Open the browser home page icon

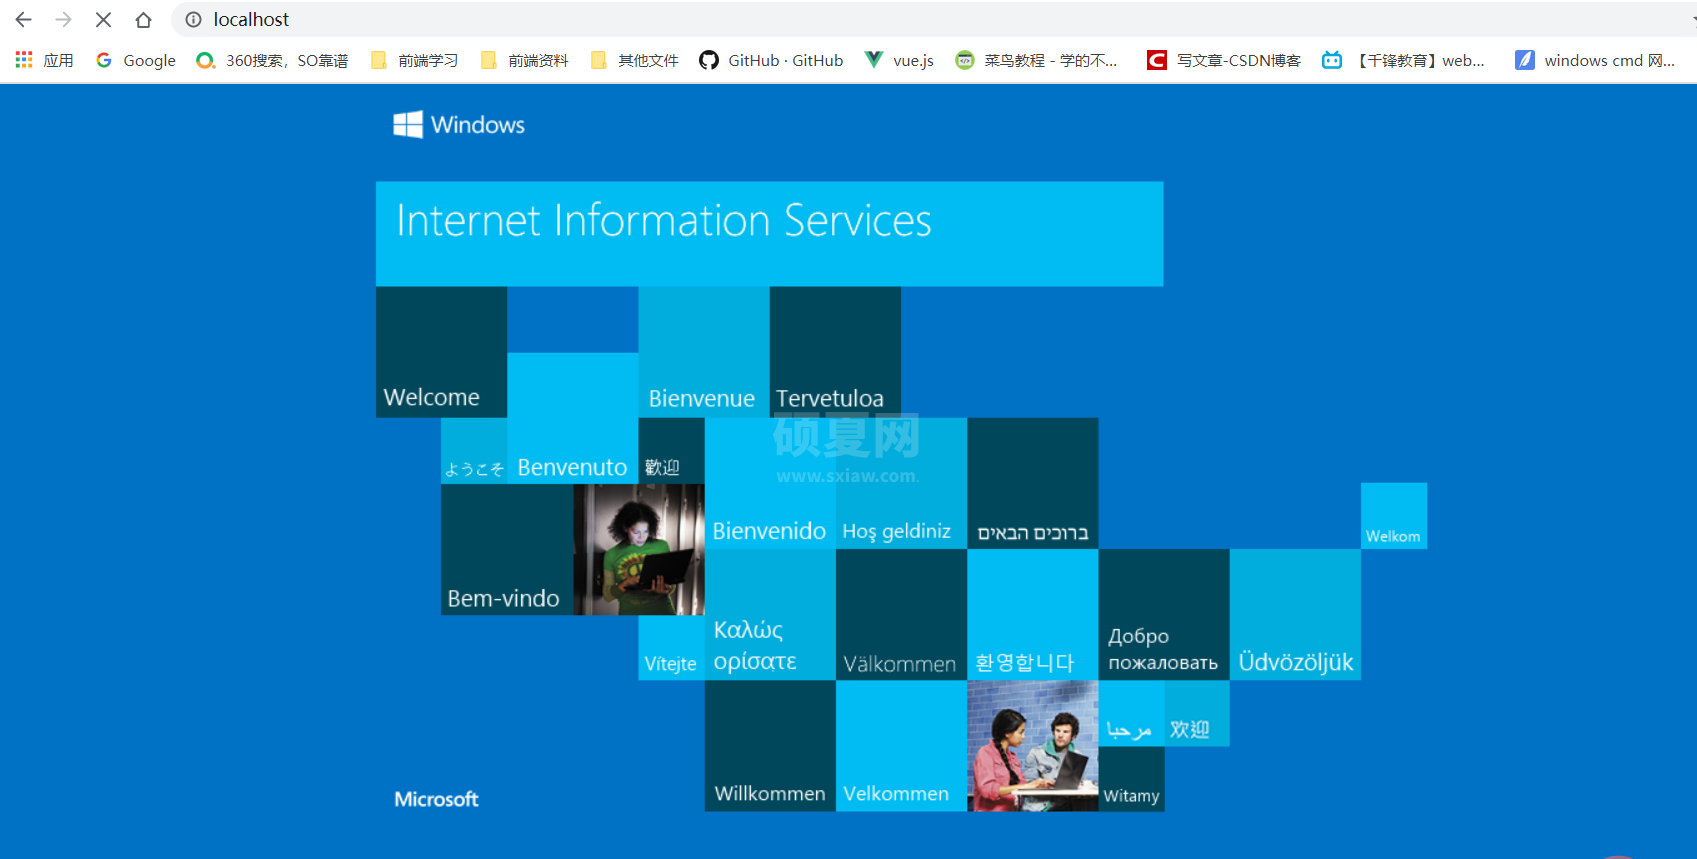click(143, 19)
